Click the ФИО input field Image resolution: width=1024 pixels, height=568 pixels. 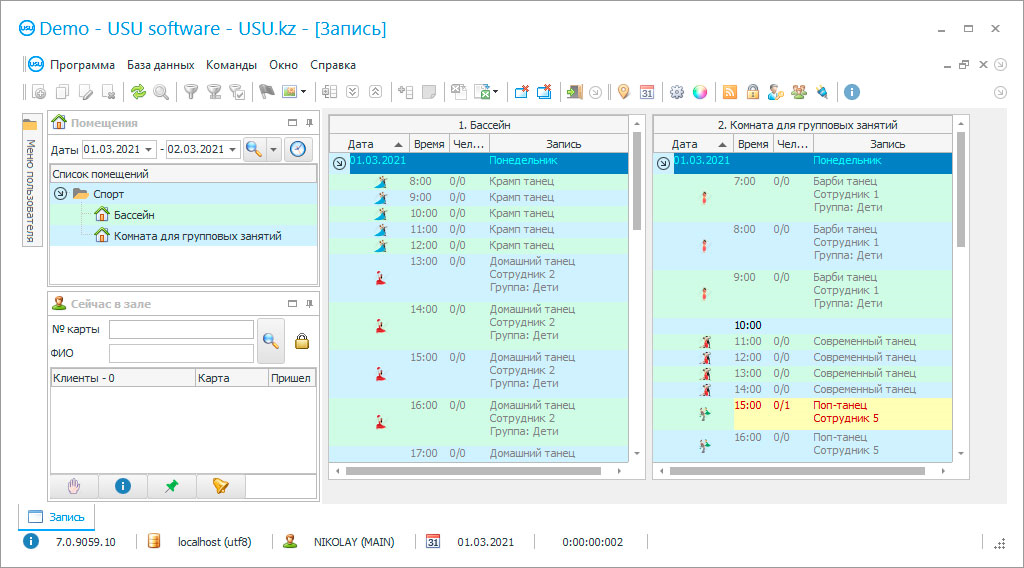click(x=181, y=353)
